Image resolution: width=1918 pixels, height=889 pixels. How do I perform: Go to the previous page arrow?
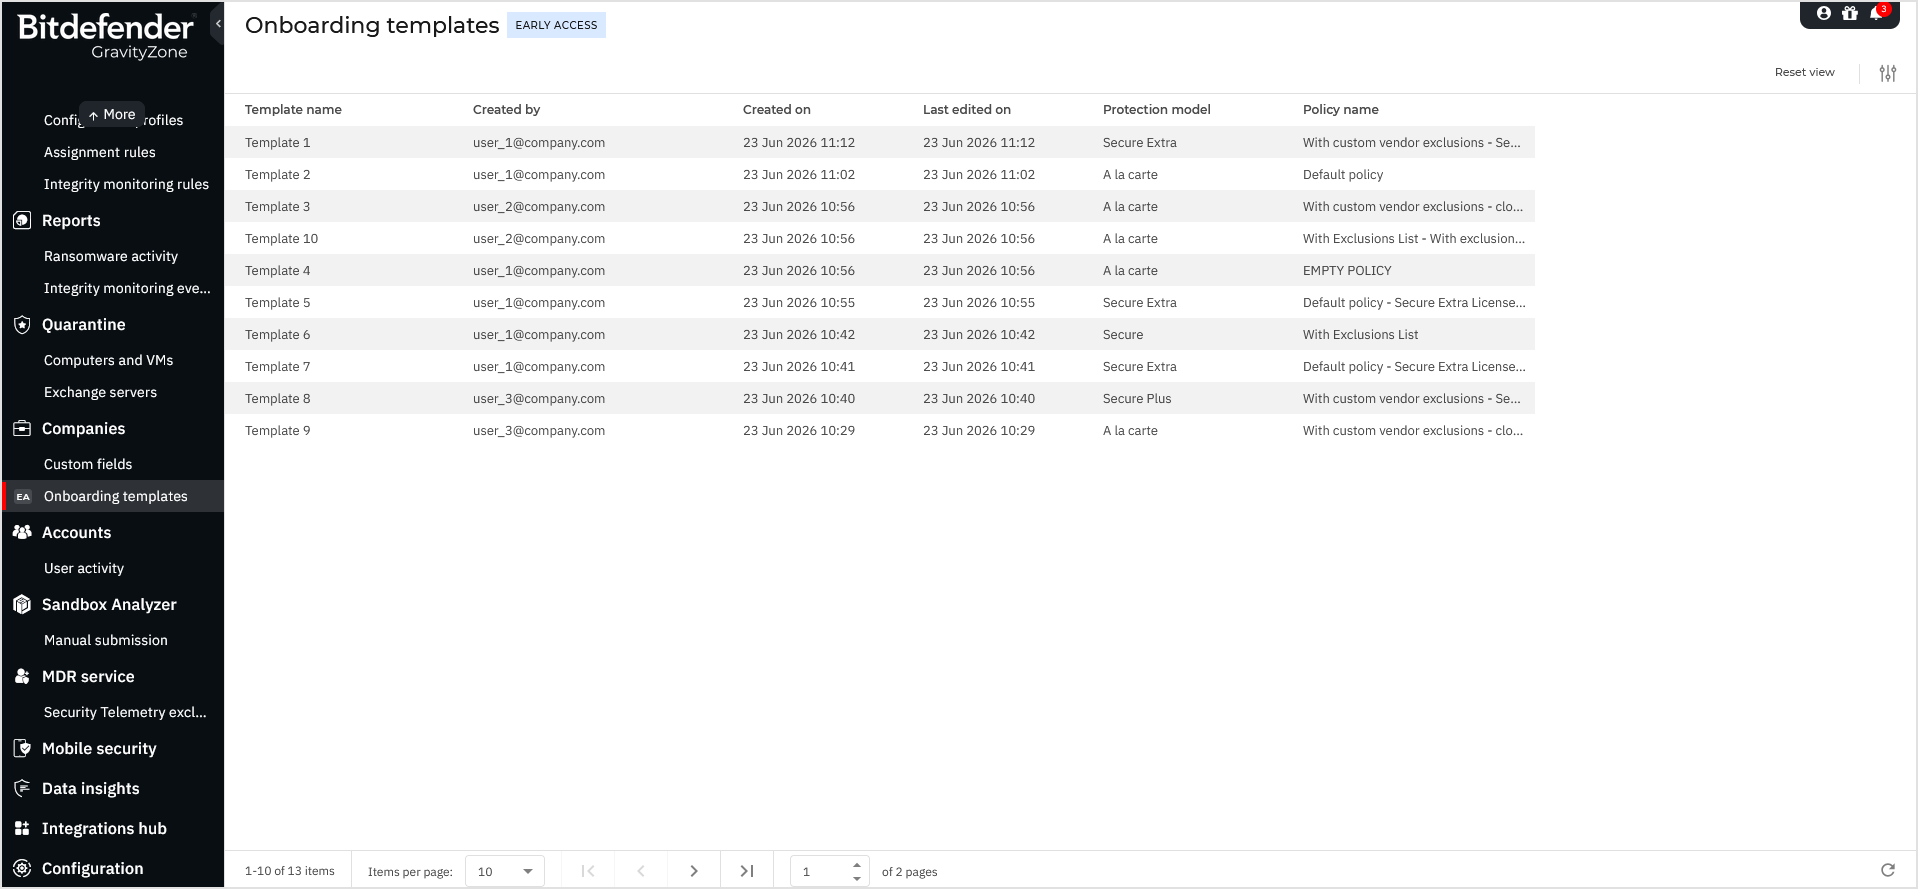click(x=641, y=871)
